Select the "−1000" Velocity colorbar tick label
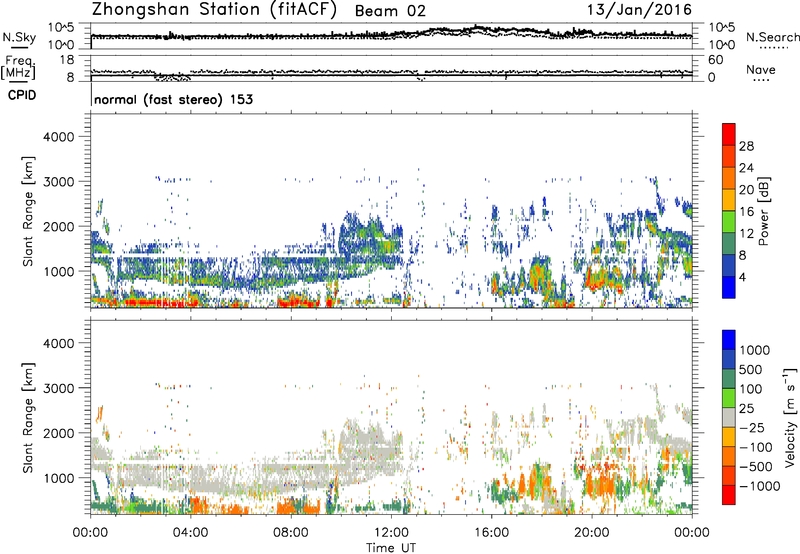The height and width of the screenshot is (554, 800). point(760,486)
